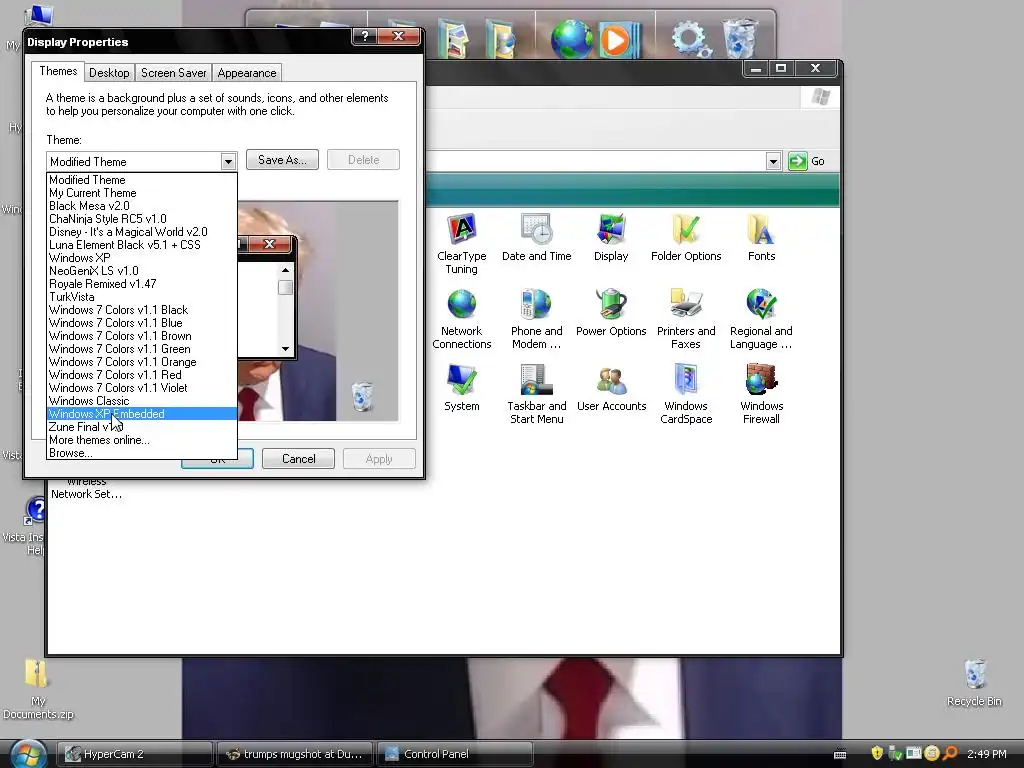The width and height of the screenshot is (1024, 768).
Task: Open Printers and Faxes icon
Action: [x=686, y=319]
